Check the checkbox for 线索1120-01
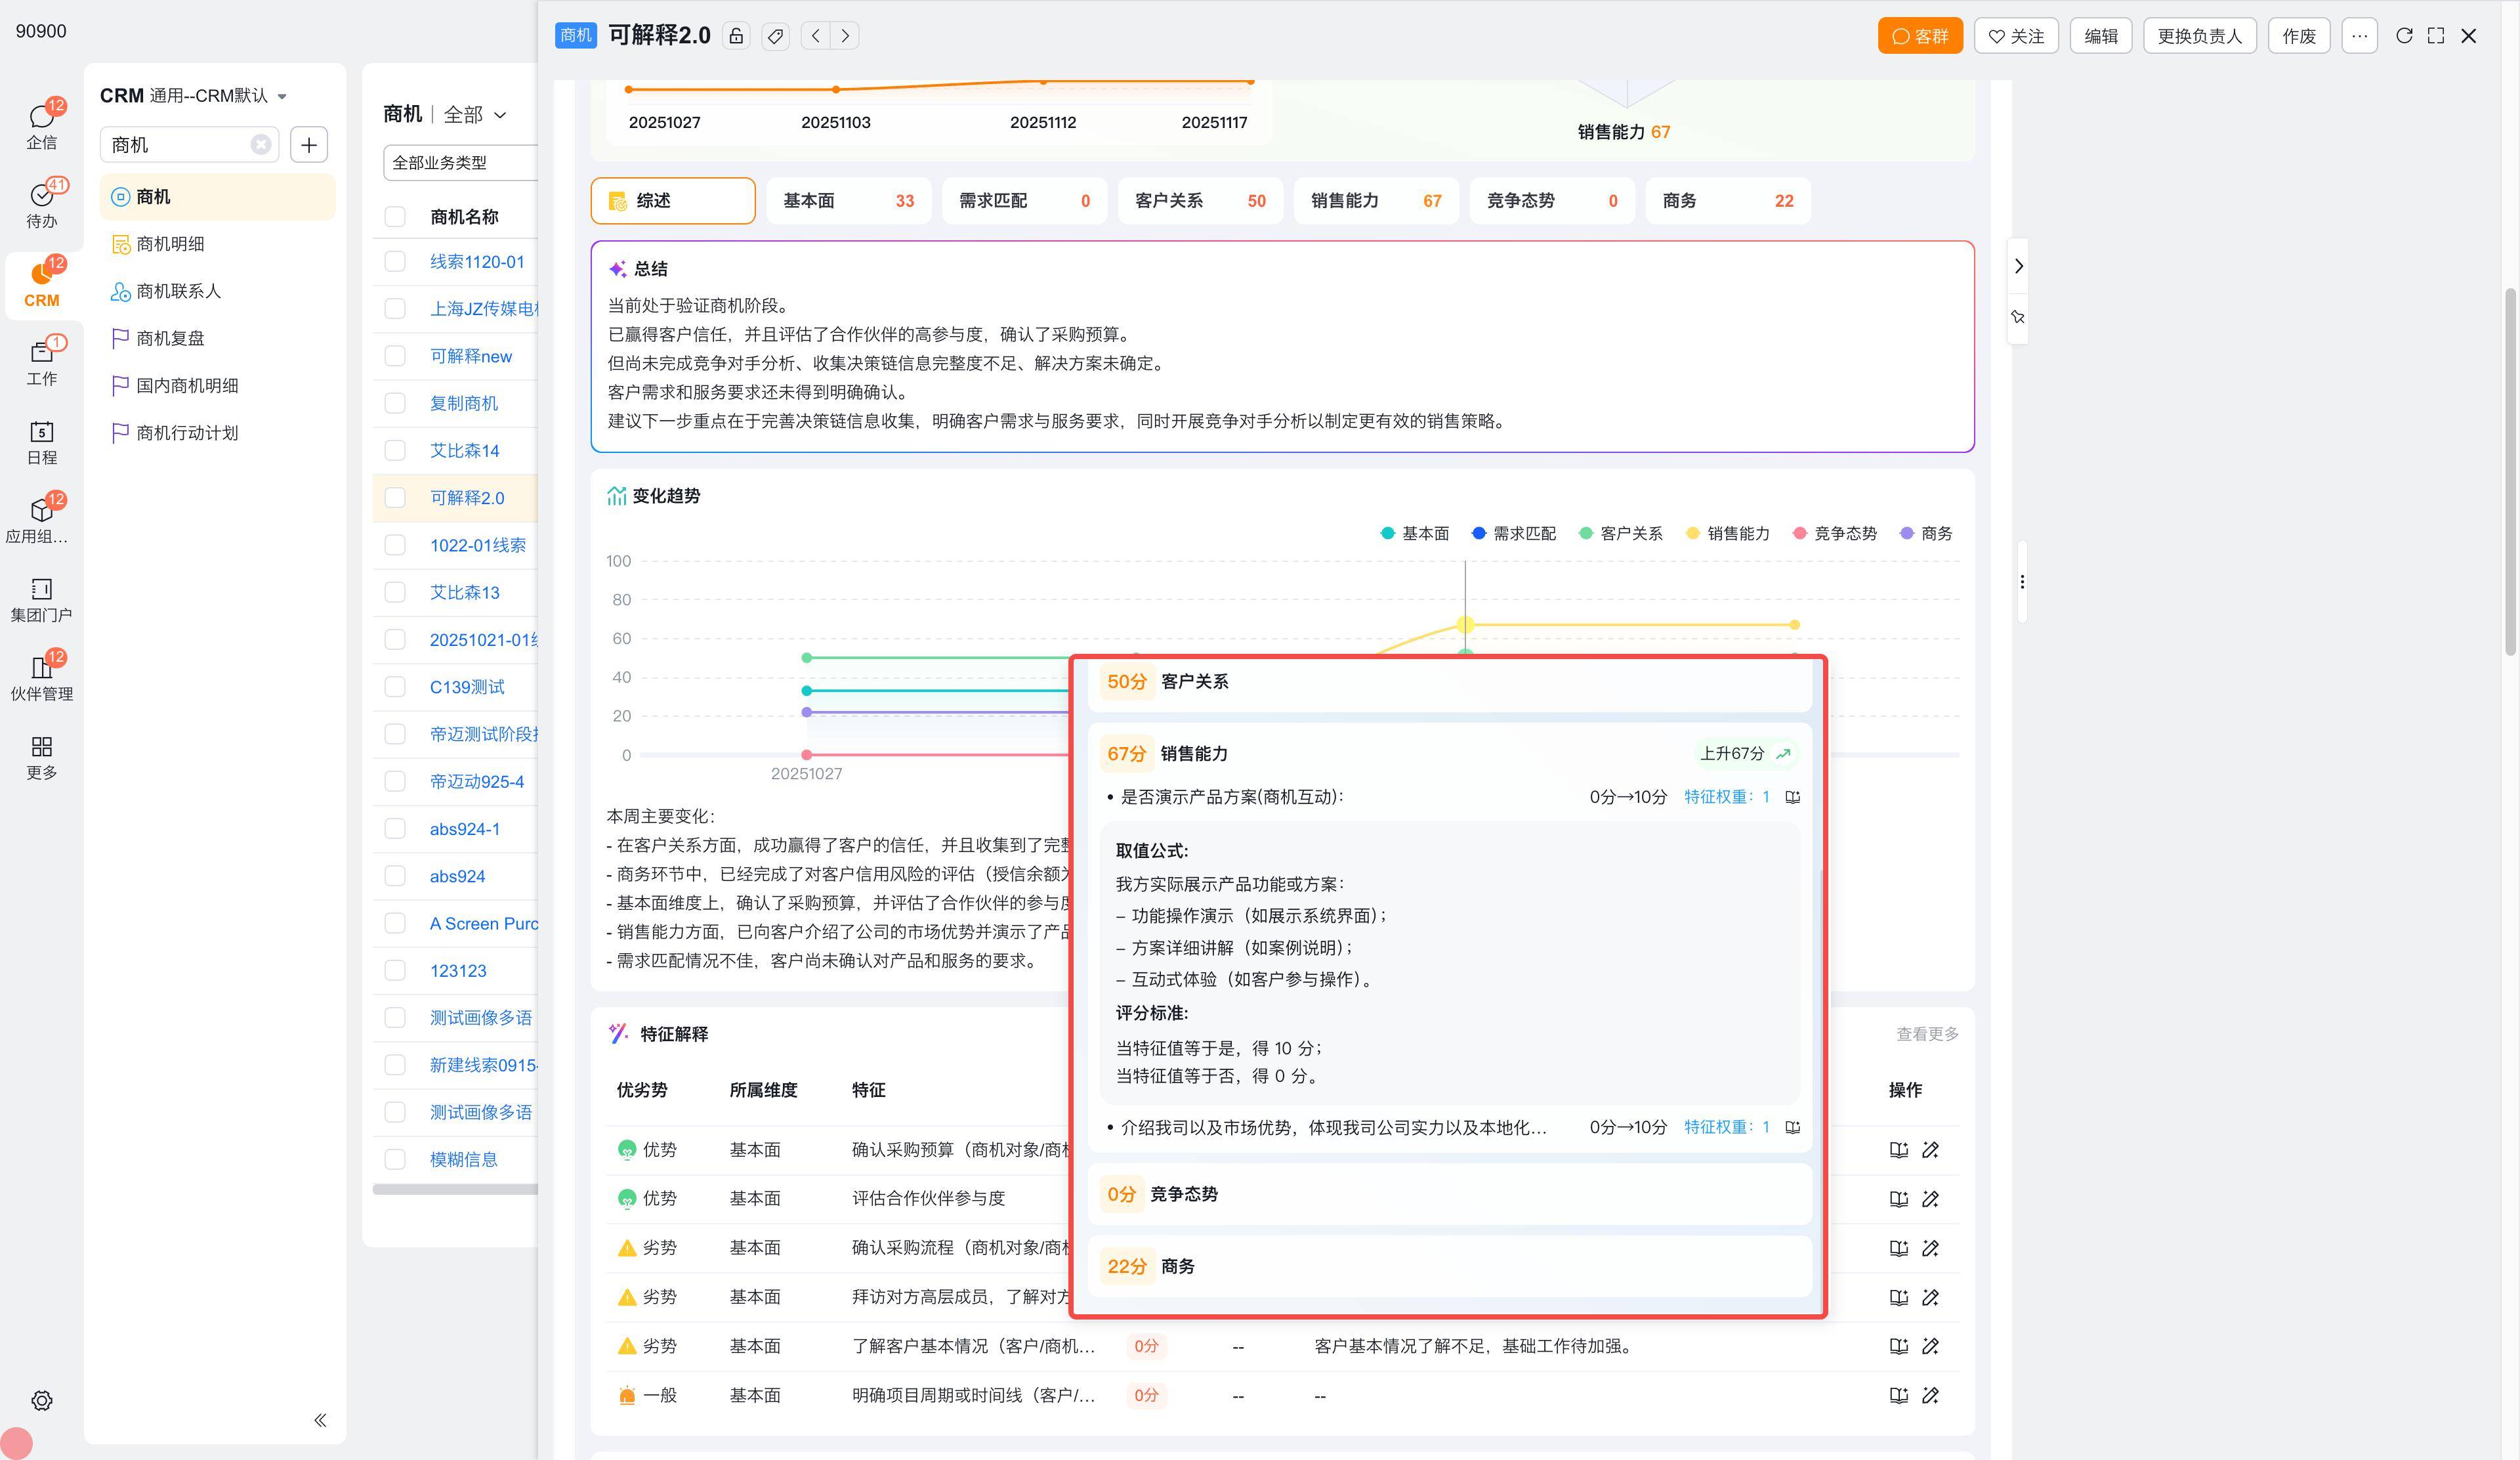The width and height of the screenshot is (2520, 1460). 395,262
